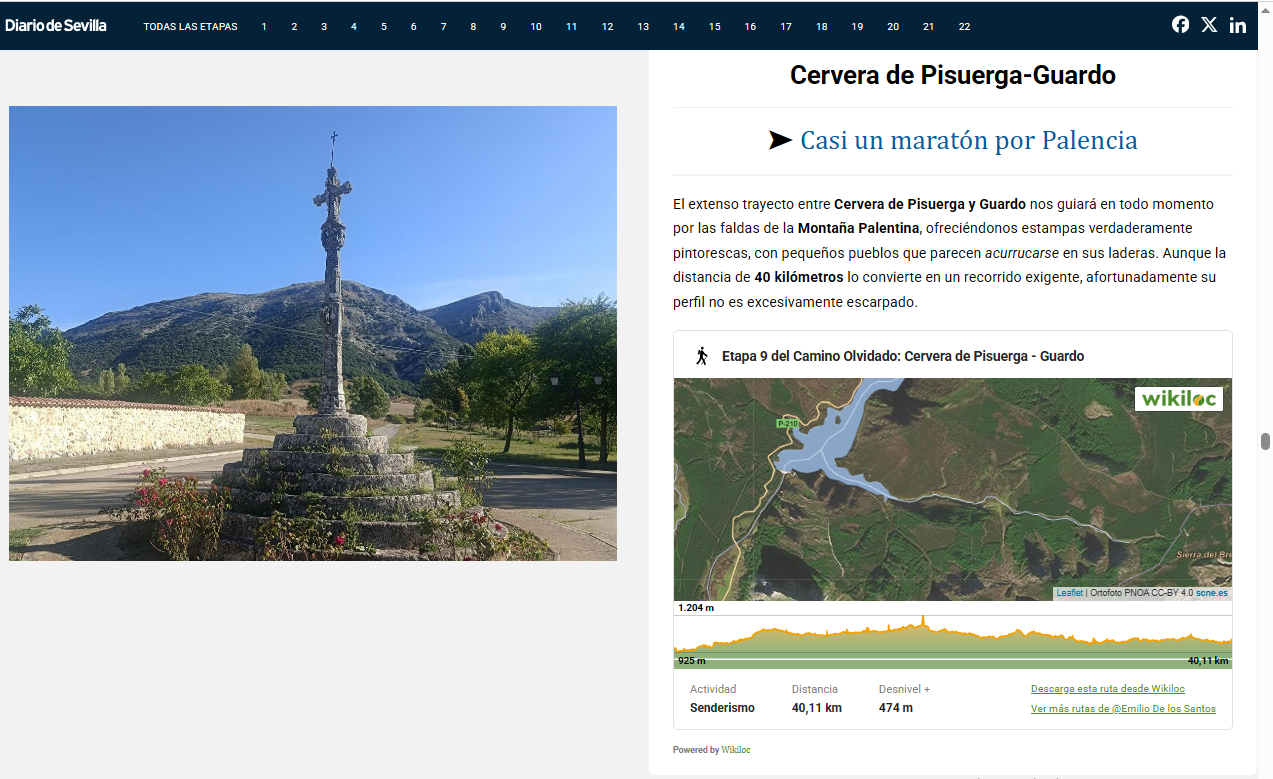Click the Leaflet attribution link
This screenshot has width=1273, height=779.
coord(1069,593)
